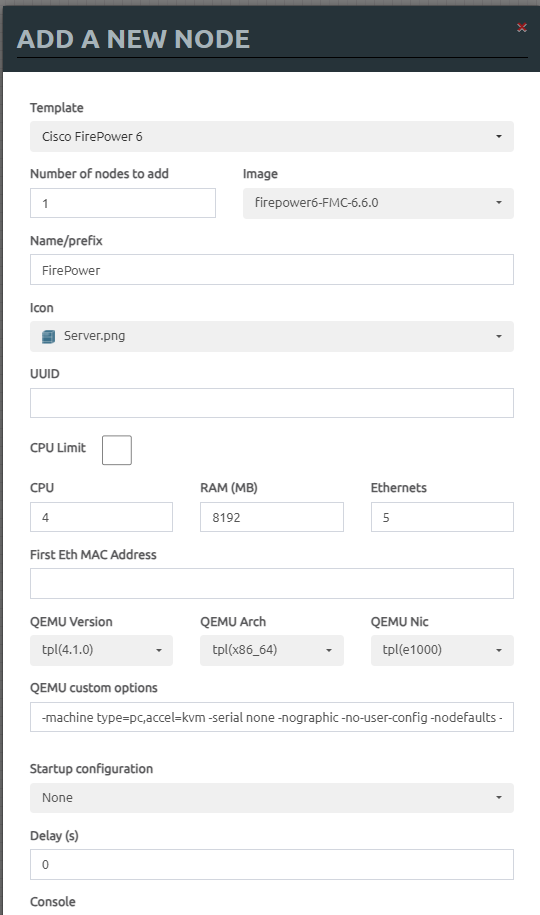
Task: Open the QEMU Arch dropdown tpl(x86_64)
Action: coord(271,650)
